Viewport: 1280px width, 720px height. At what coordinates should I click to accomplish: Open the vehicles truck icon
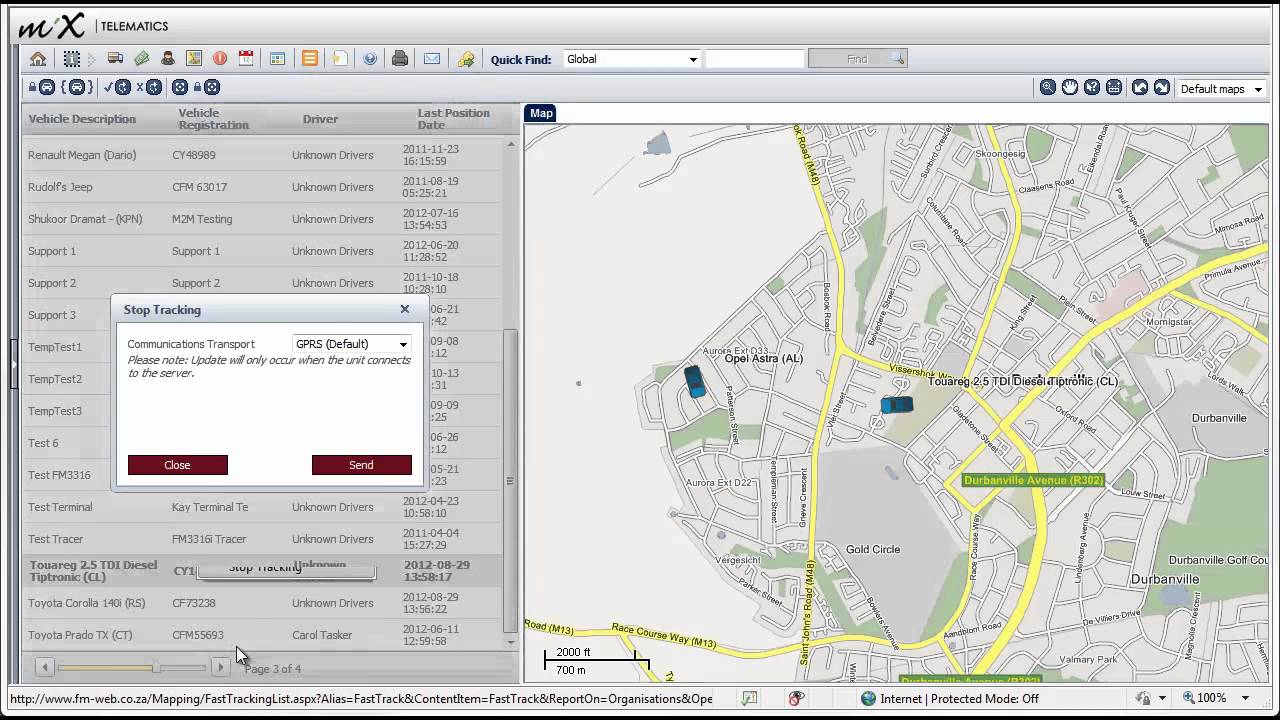[115, 59]
